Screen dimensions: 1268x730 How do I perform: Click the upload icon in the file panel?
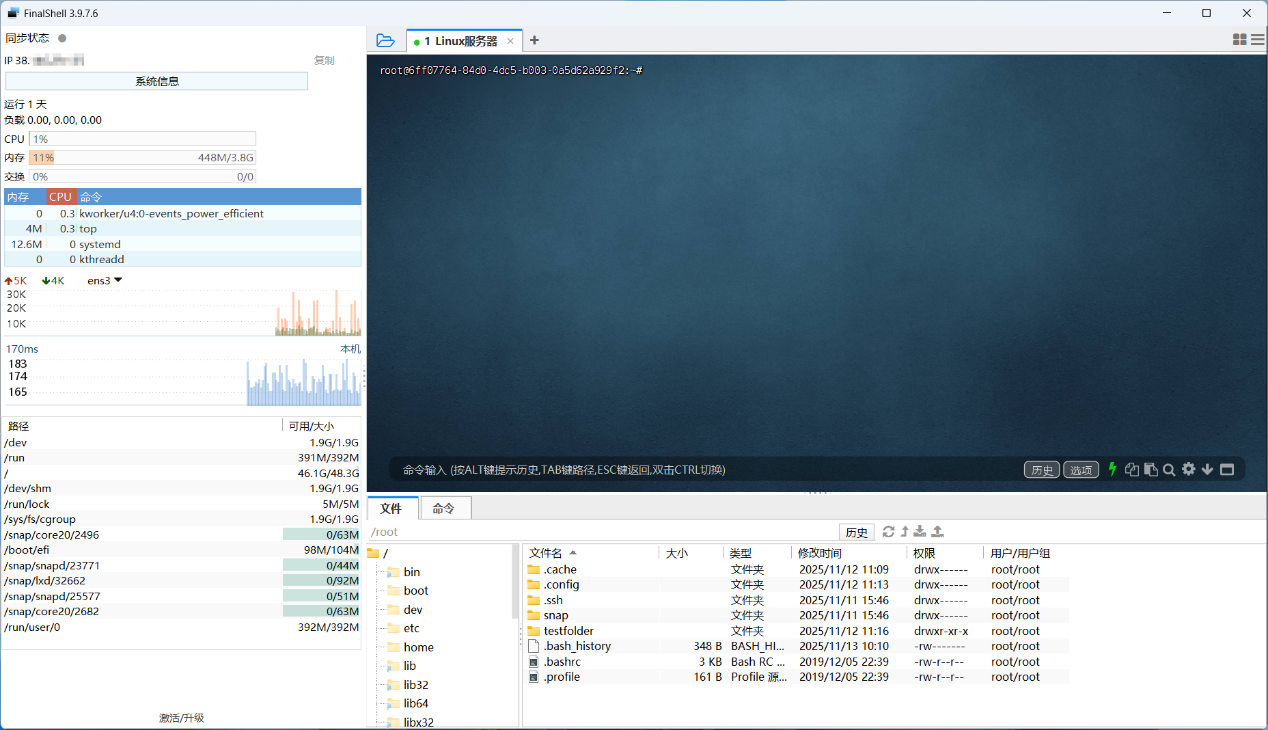click(937, 531)
